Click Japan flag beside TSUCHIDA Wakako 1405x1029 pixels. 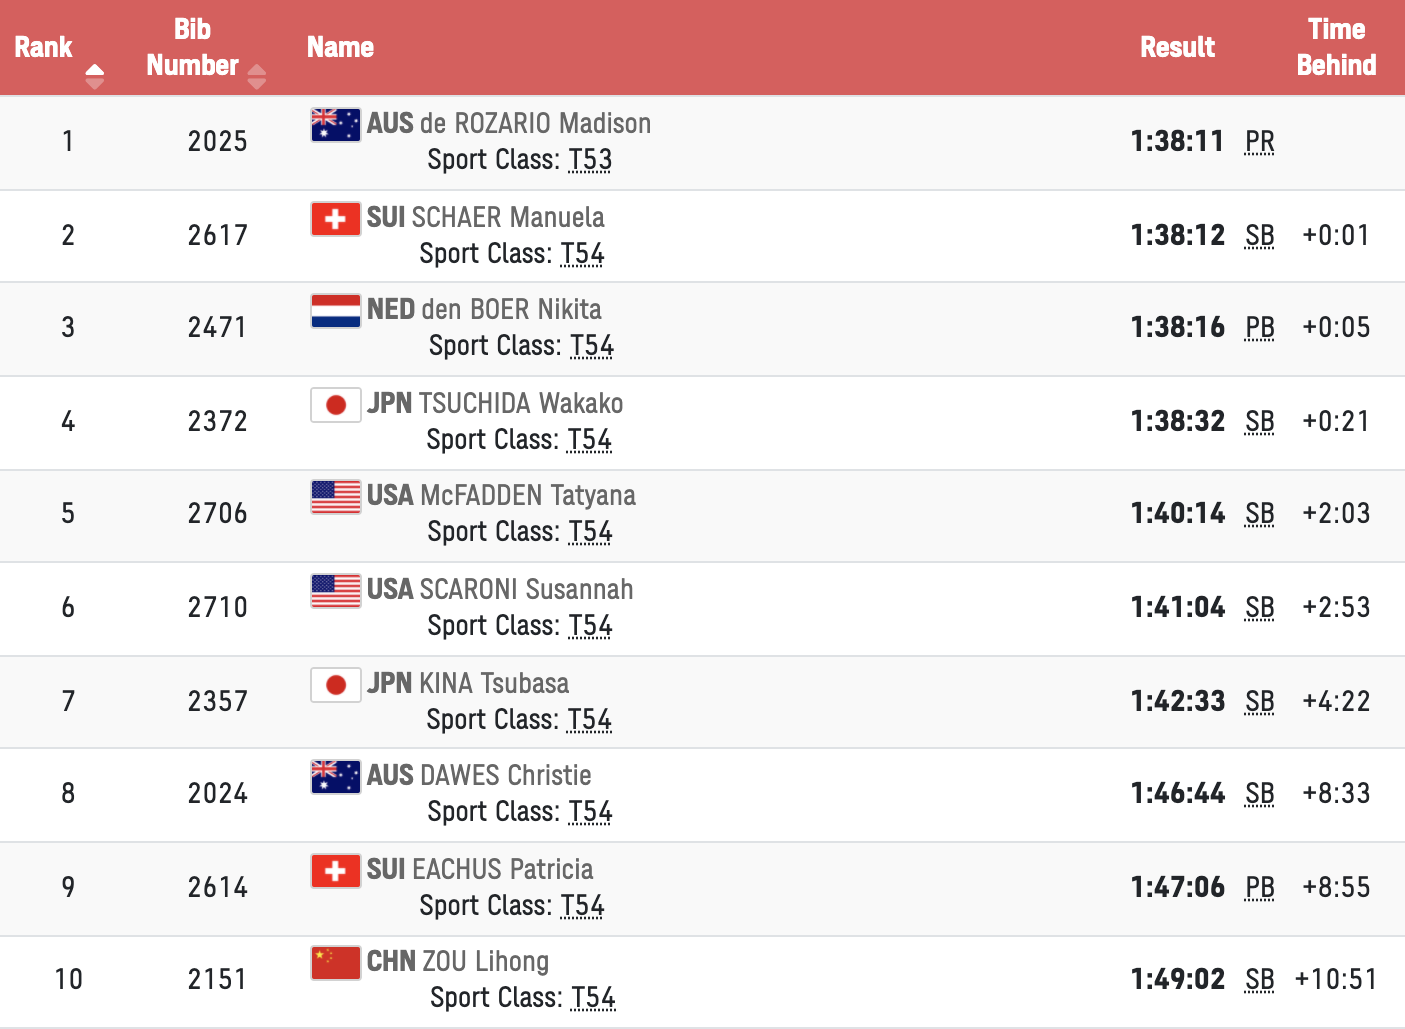(x=335, y=405)
